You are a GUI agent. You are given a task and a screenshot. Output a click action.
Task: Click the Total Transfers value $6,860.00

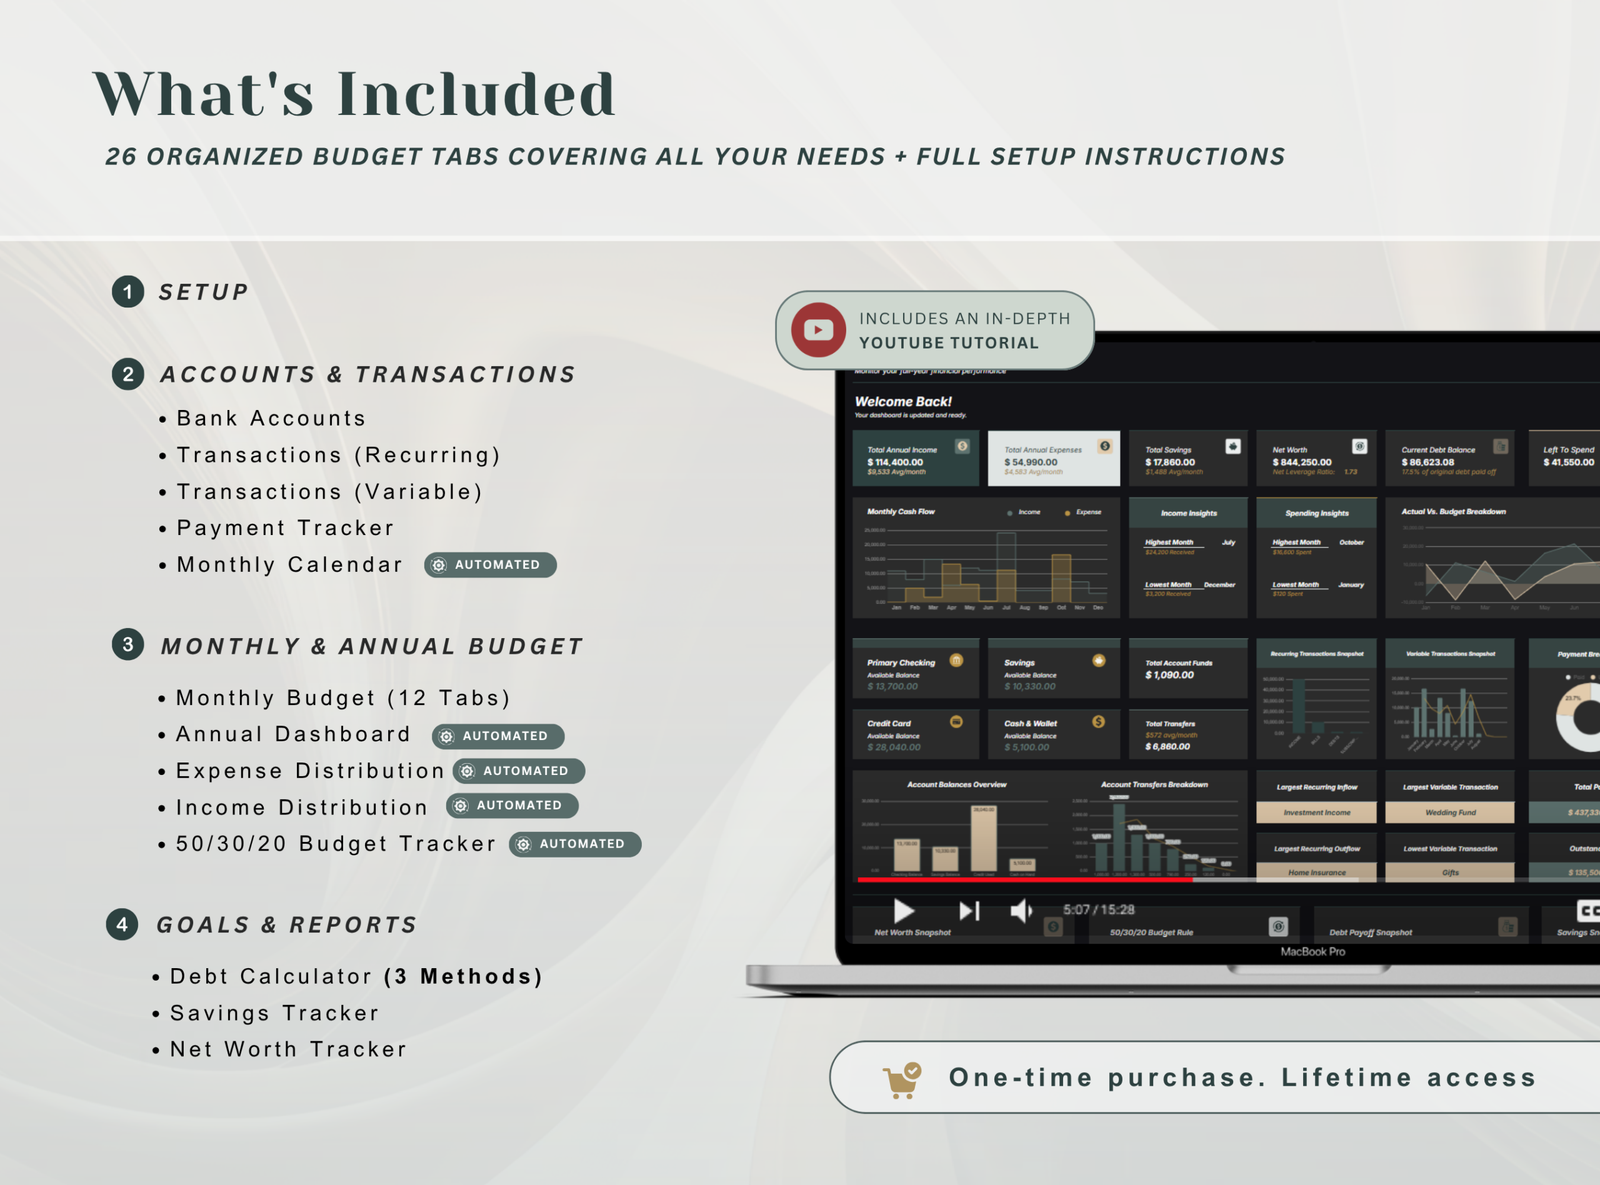click(1167, 746)
